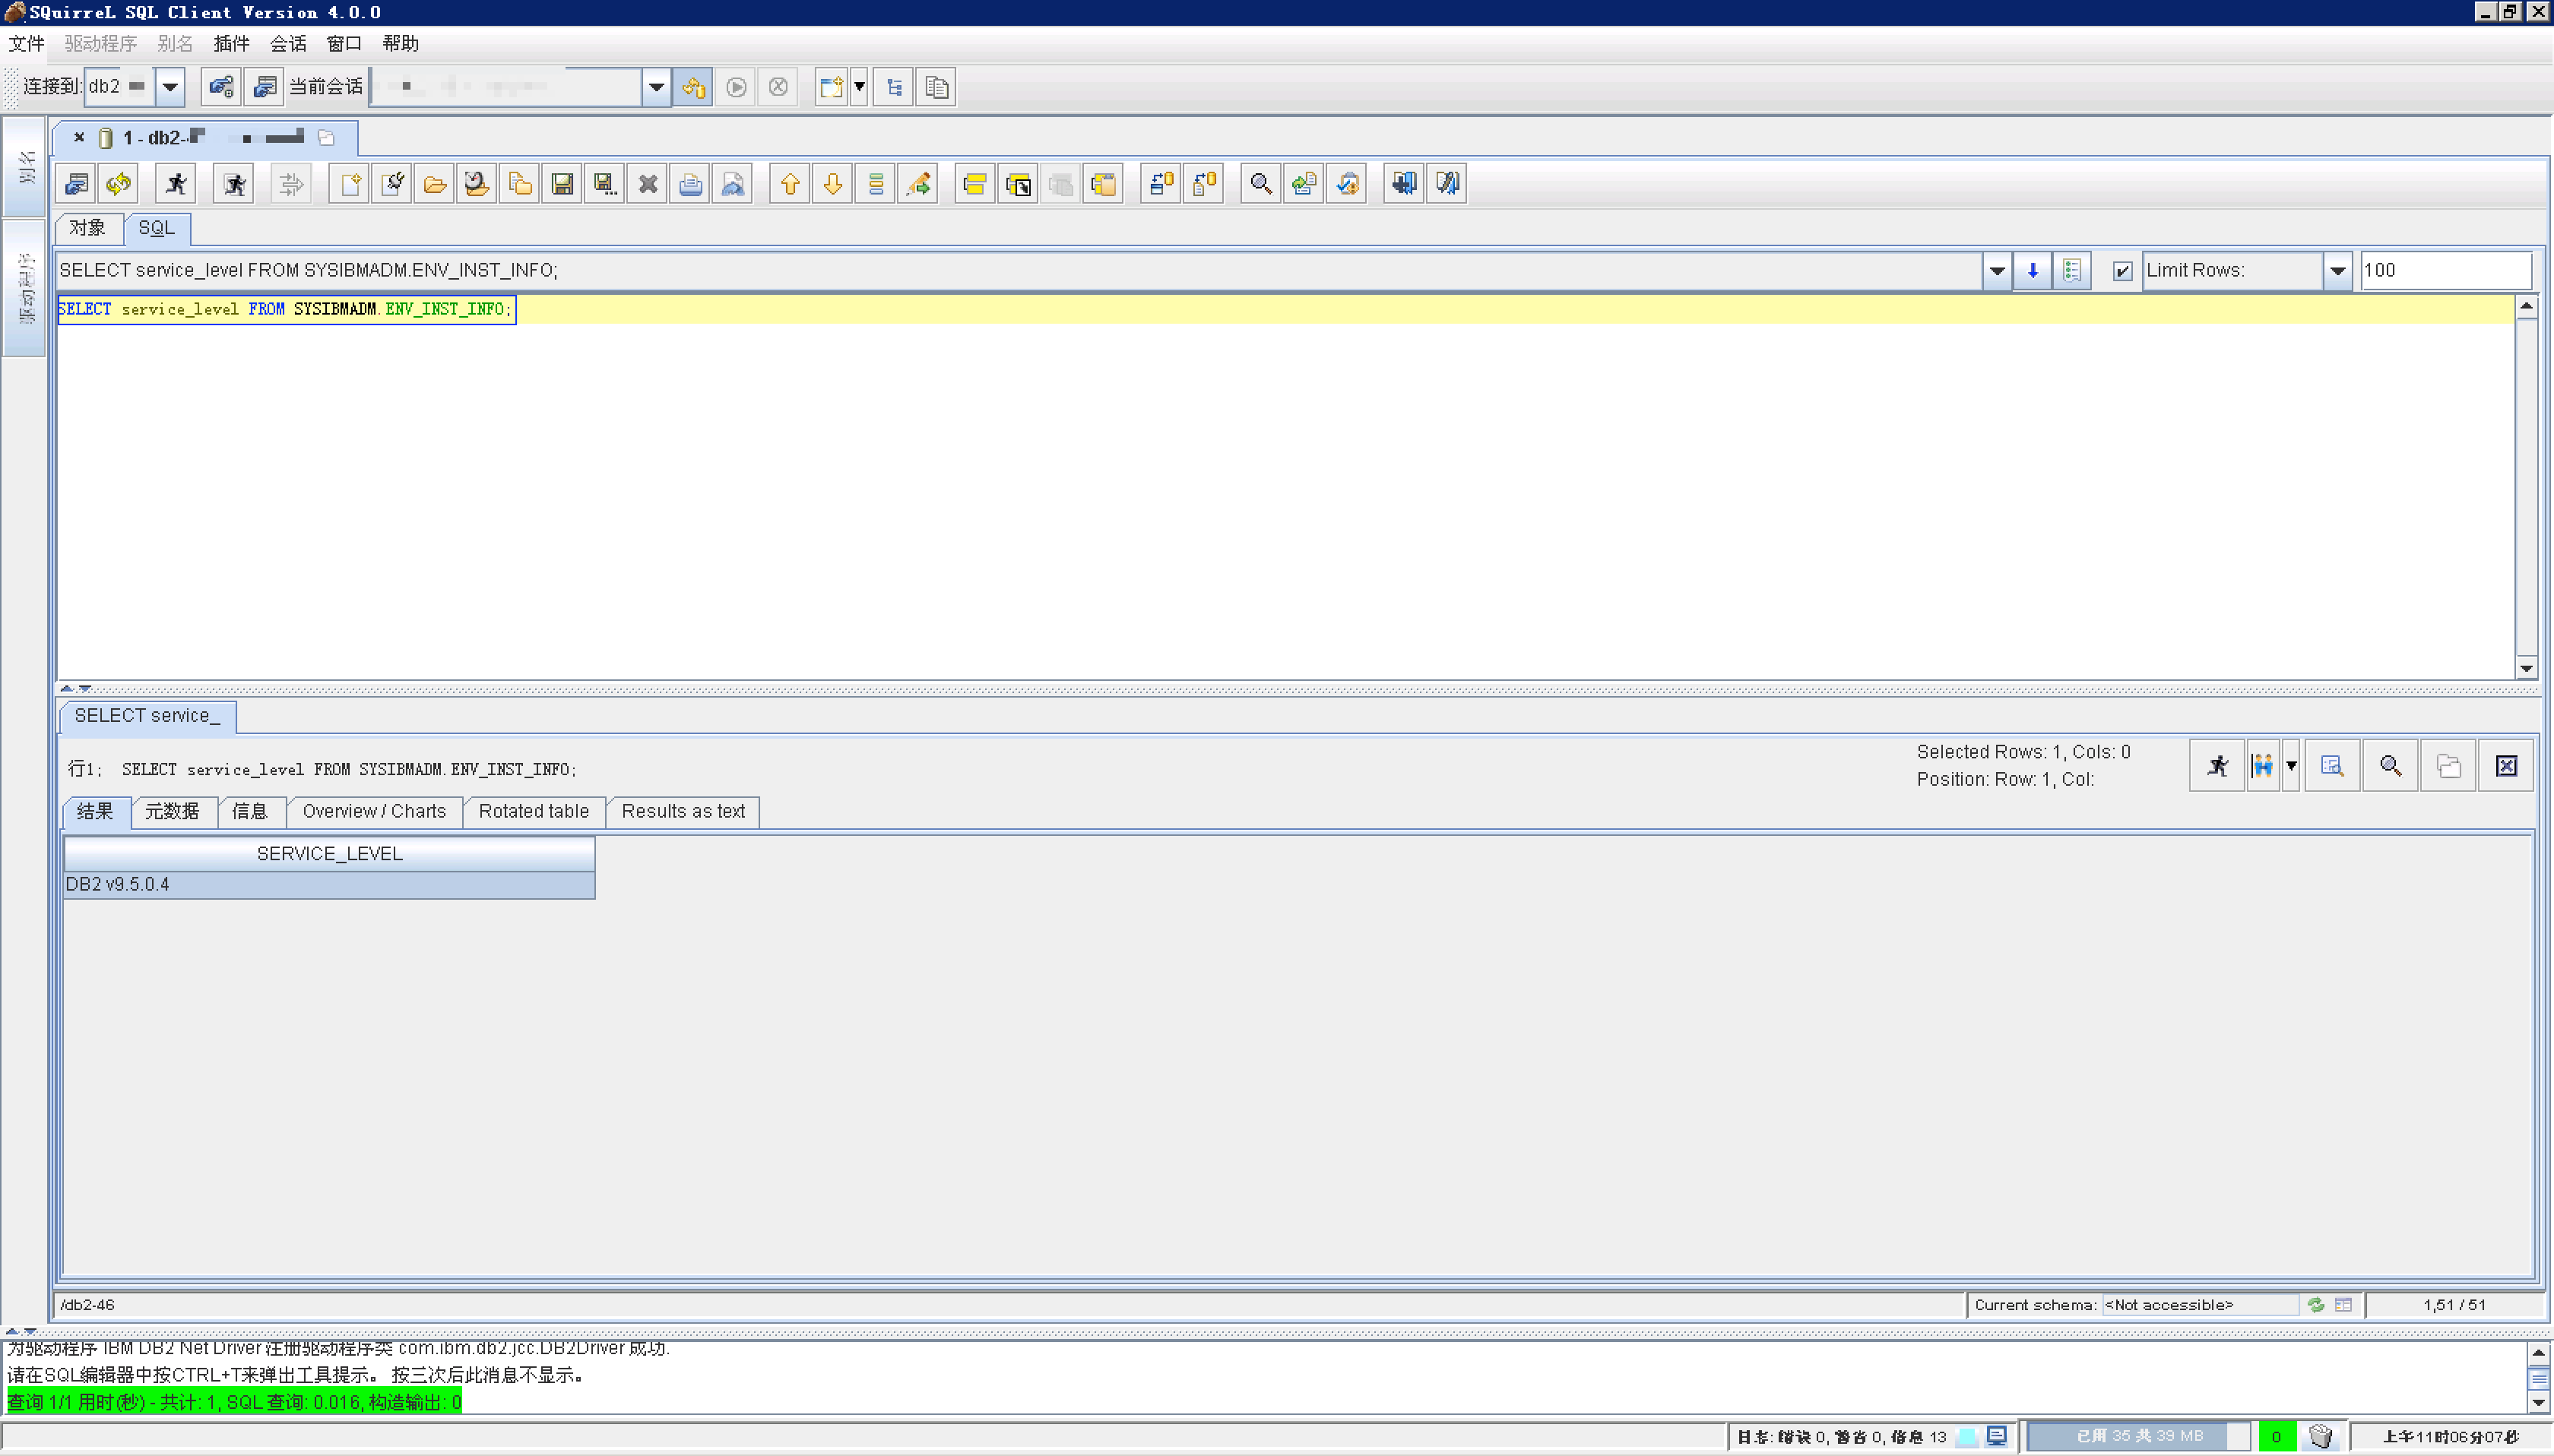This screenshot has height=1456, width=2554.
Task: Print the SQL query using the printer icon
Action: coord(690,183)
